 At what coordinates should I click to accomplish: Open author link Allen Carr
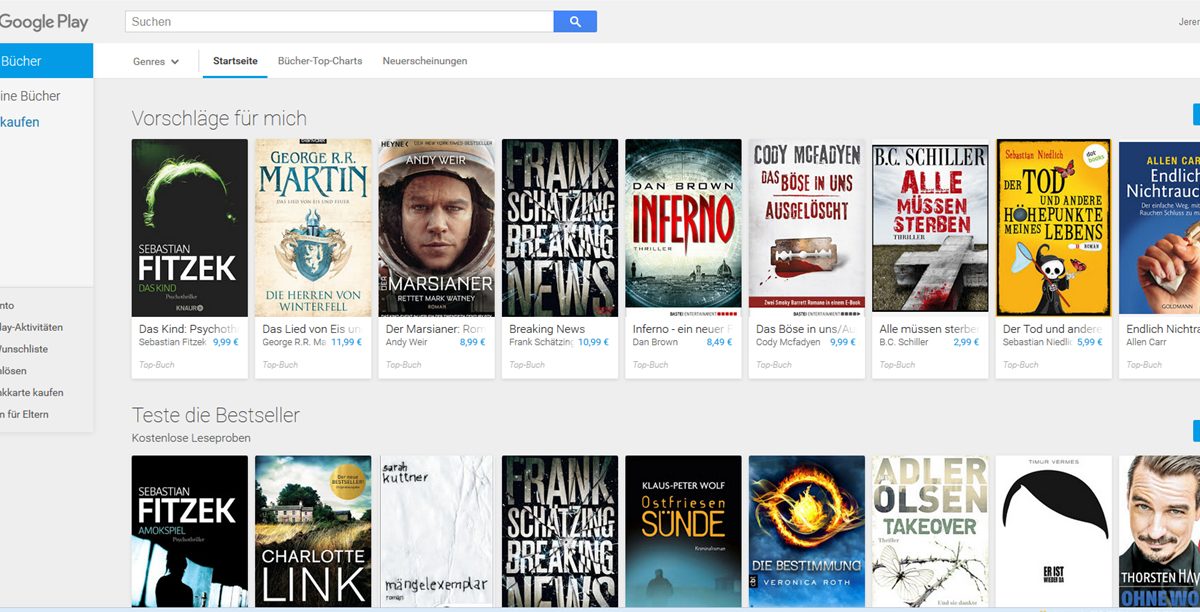1146,342
